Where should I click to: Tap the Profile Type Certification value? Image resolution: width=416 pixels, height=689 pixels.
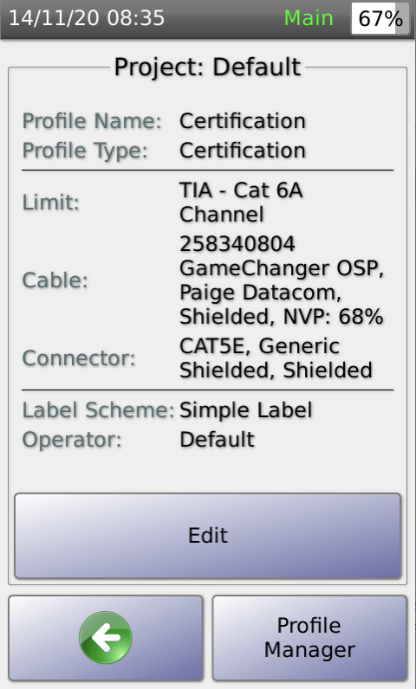tap(242, 150)
